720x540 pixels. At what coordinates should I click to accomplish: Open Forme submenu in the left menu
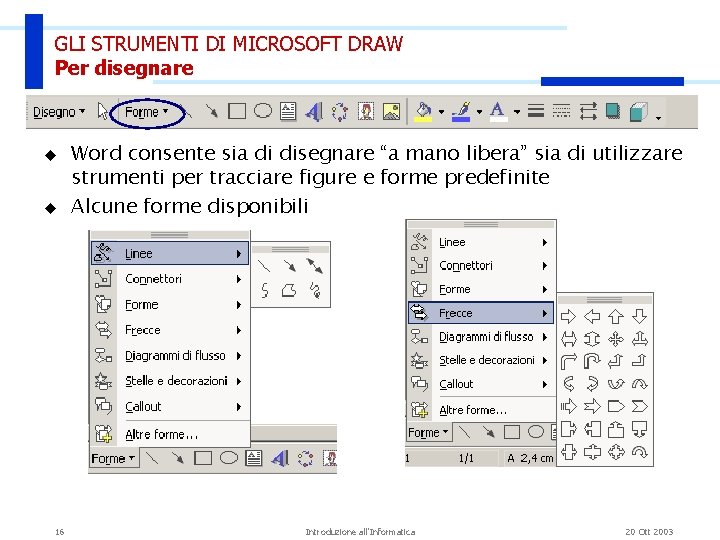click(170, 304)
